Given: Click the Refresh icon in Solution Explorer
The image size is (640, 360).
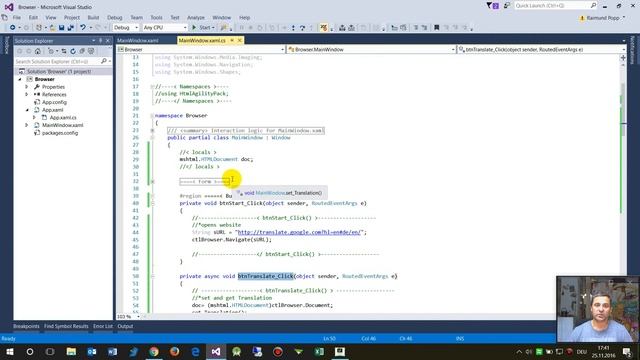Looking at the screenshot, I should click(73, 51).
